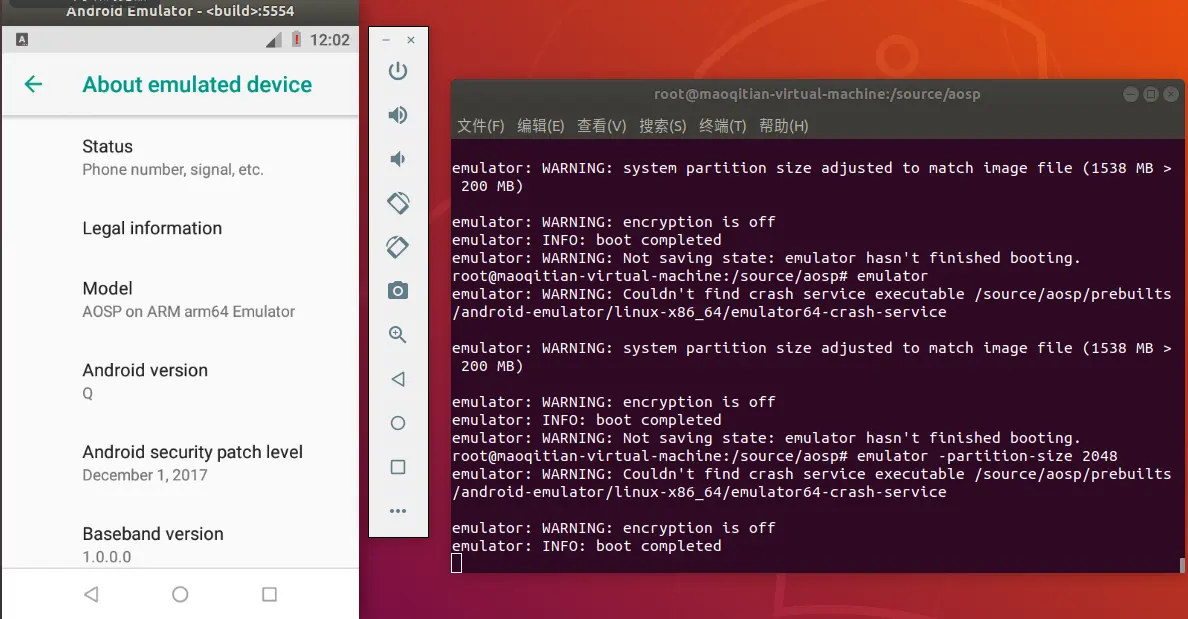Go back with the About emulated device arrow

point(33,84)
